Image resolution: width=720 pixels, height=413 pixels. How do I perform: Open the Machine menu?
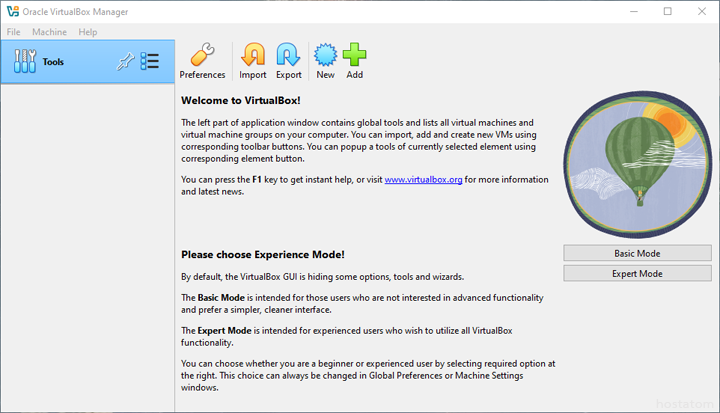49,32
